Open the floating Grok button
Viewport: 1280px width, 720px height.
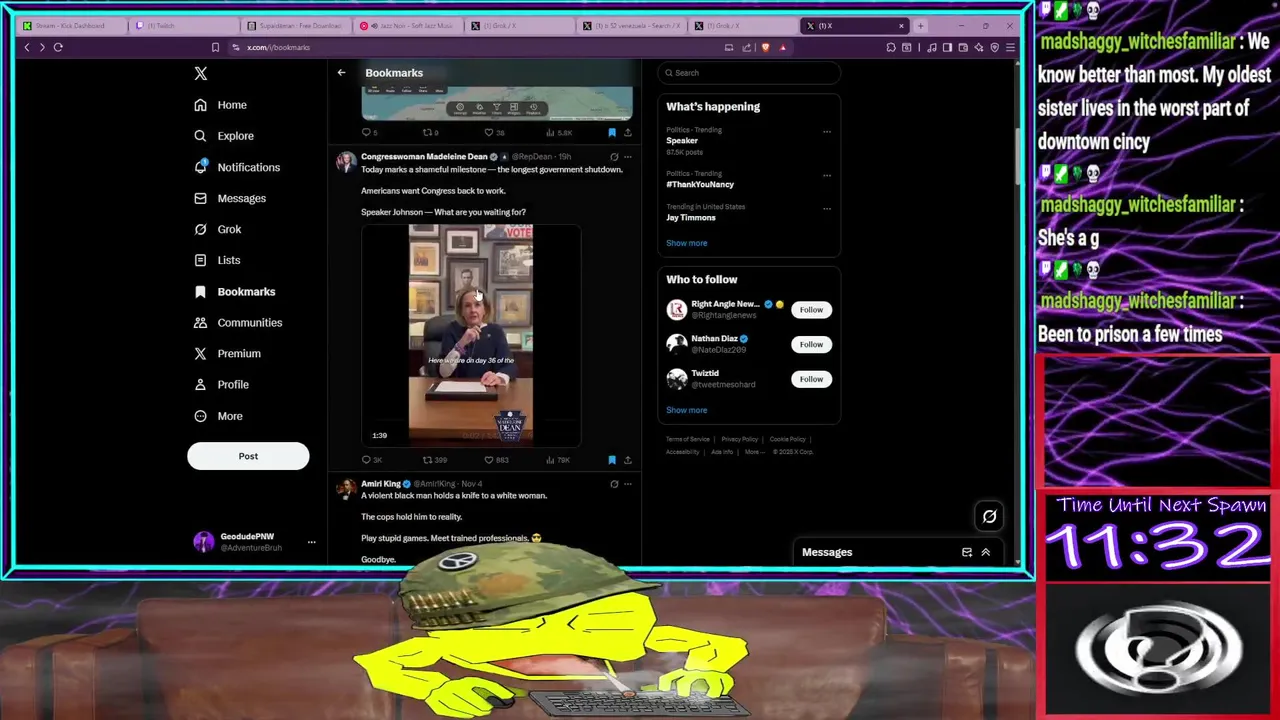point(989,516)
